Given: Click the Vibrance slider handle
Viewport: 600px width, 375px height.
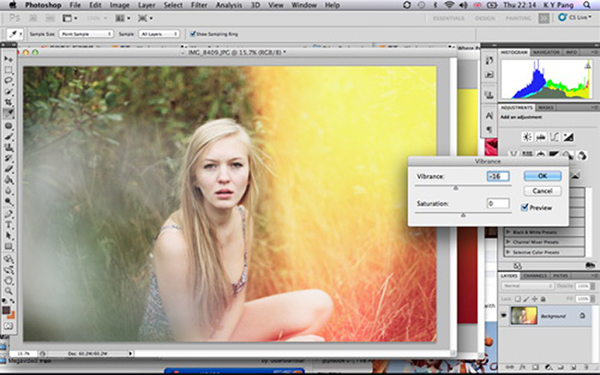Looking at the screenshot, I should [x=456, y=188].
